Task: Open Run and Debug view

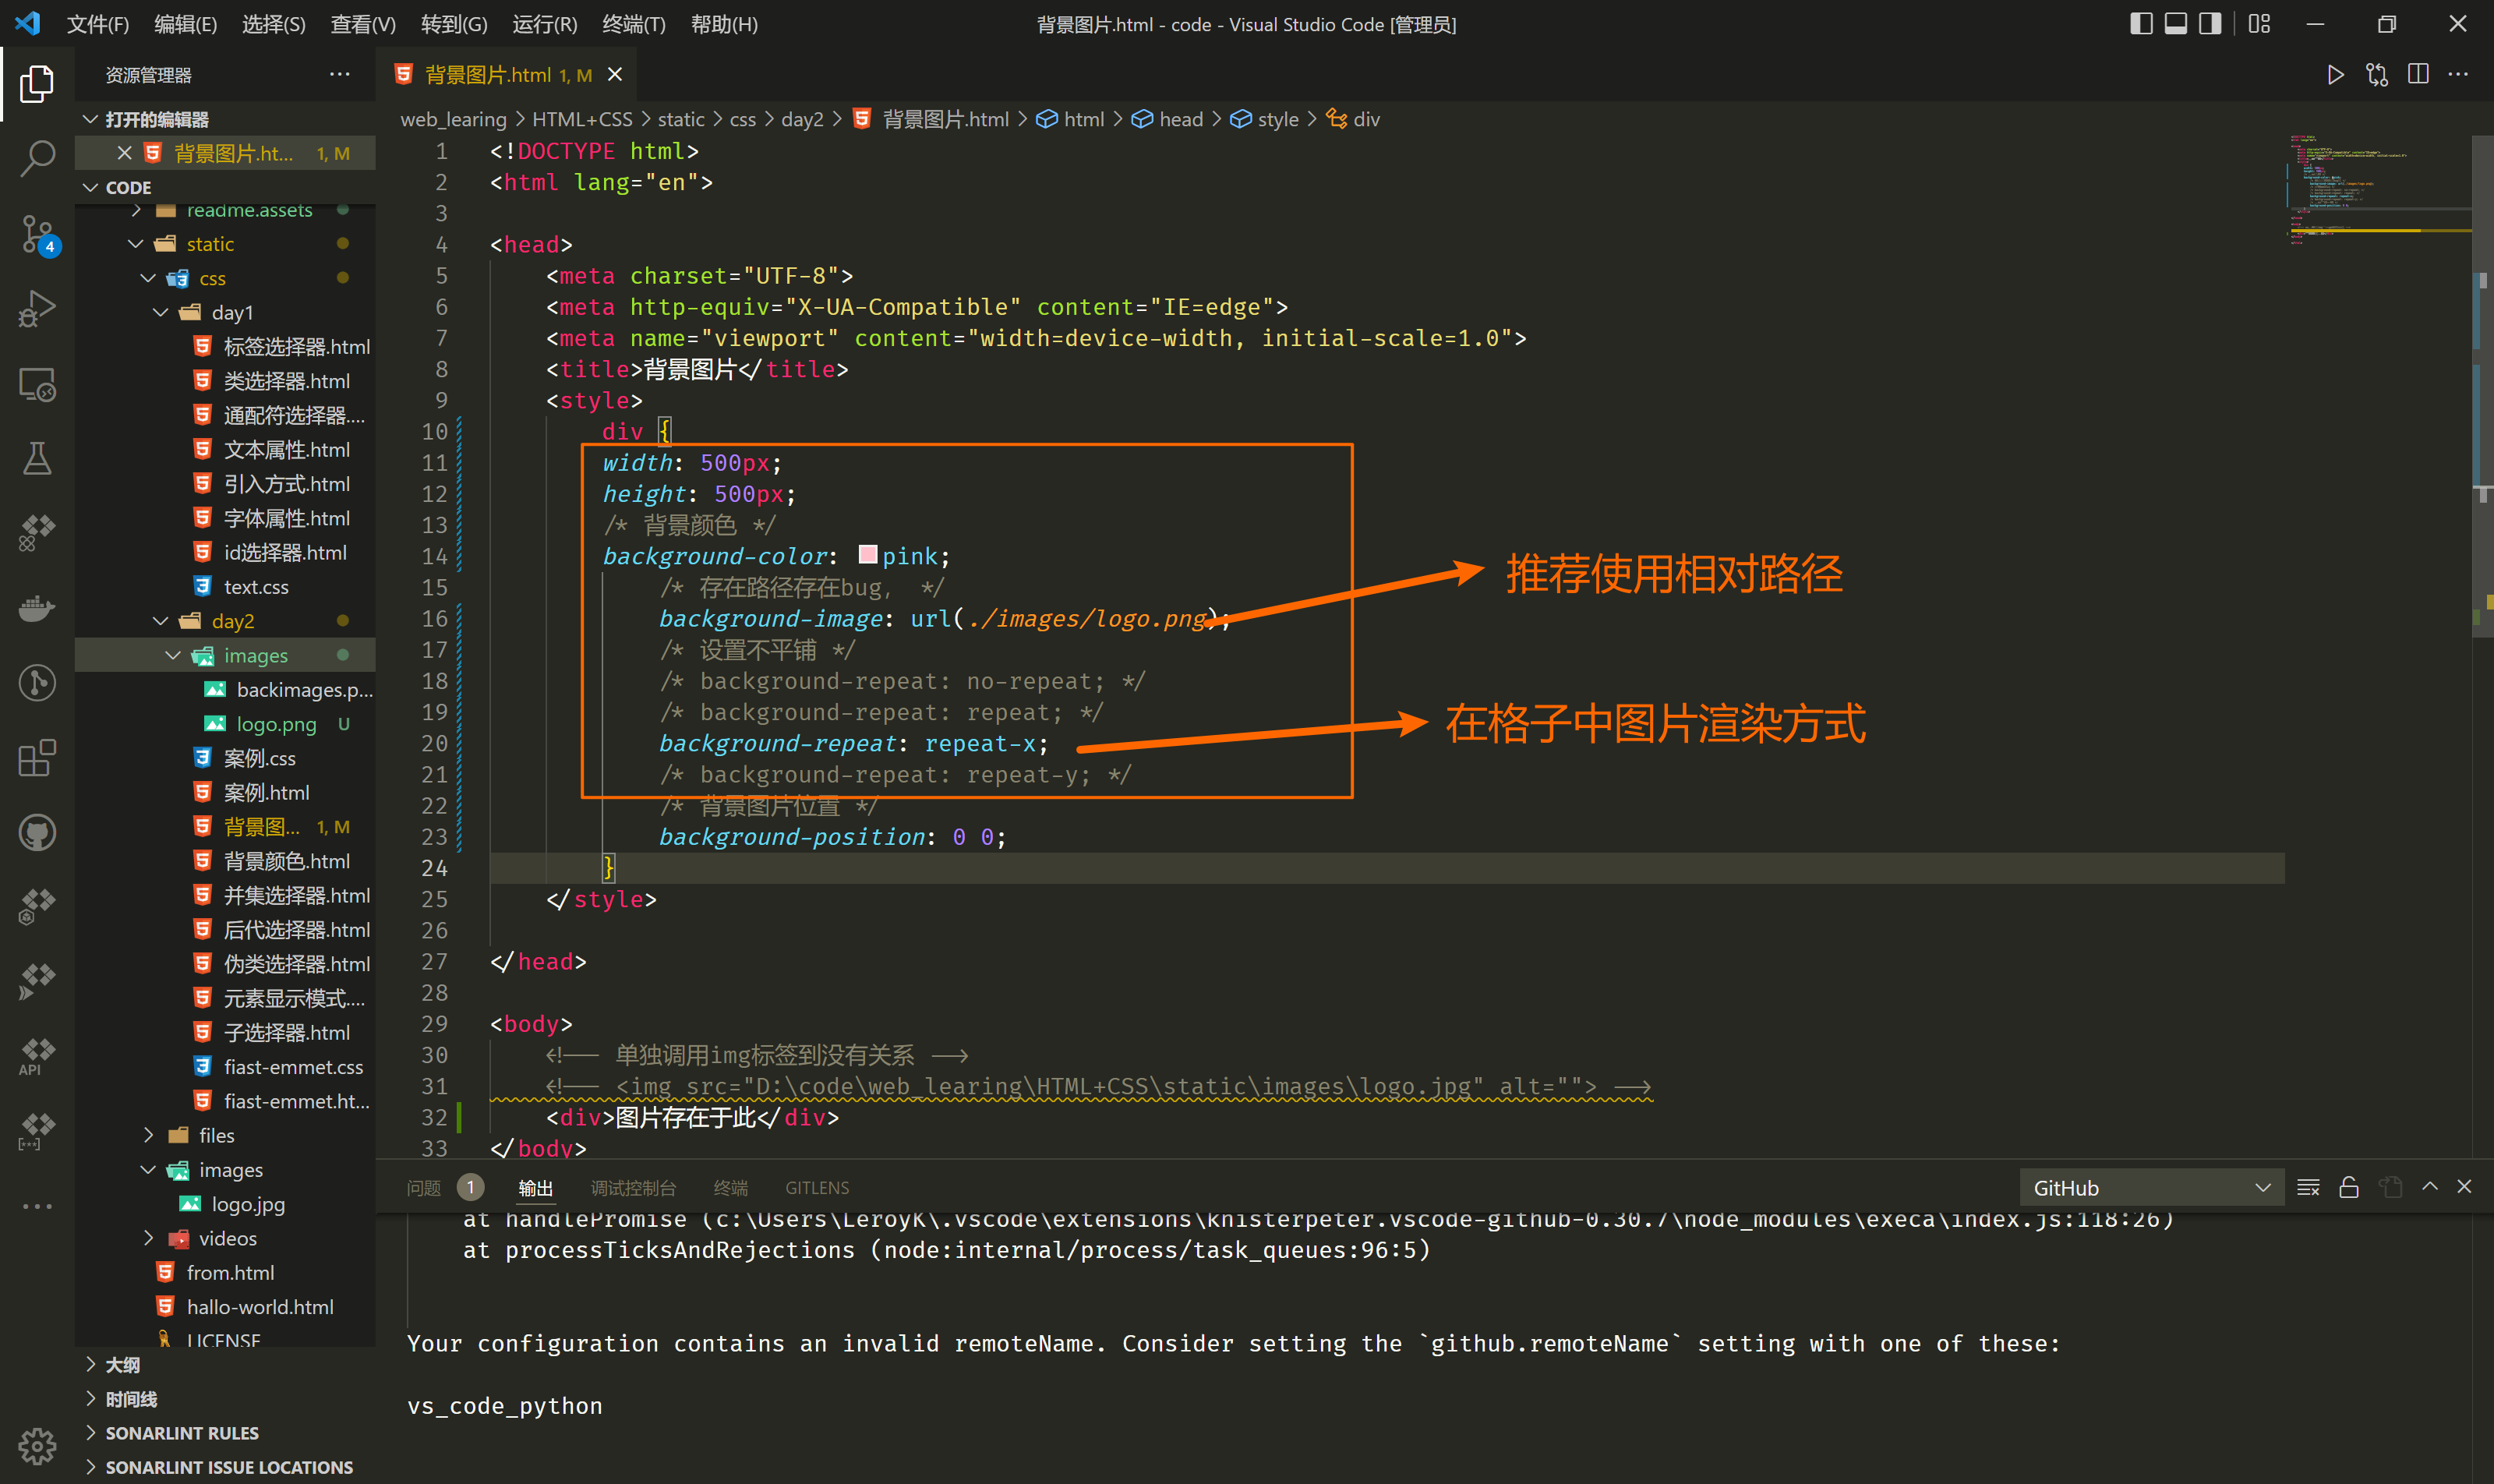Action: (37, 308)
